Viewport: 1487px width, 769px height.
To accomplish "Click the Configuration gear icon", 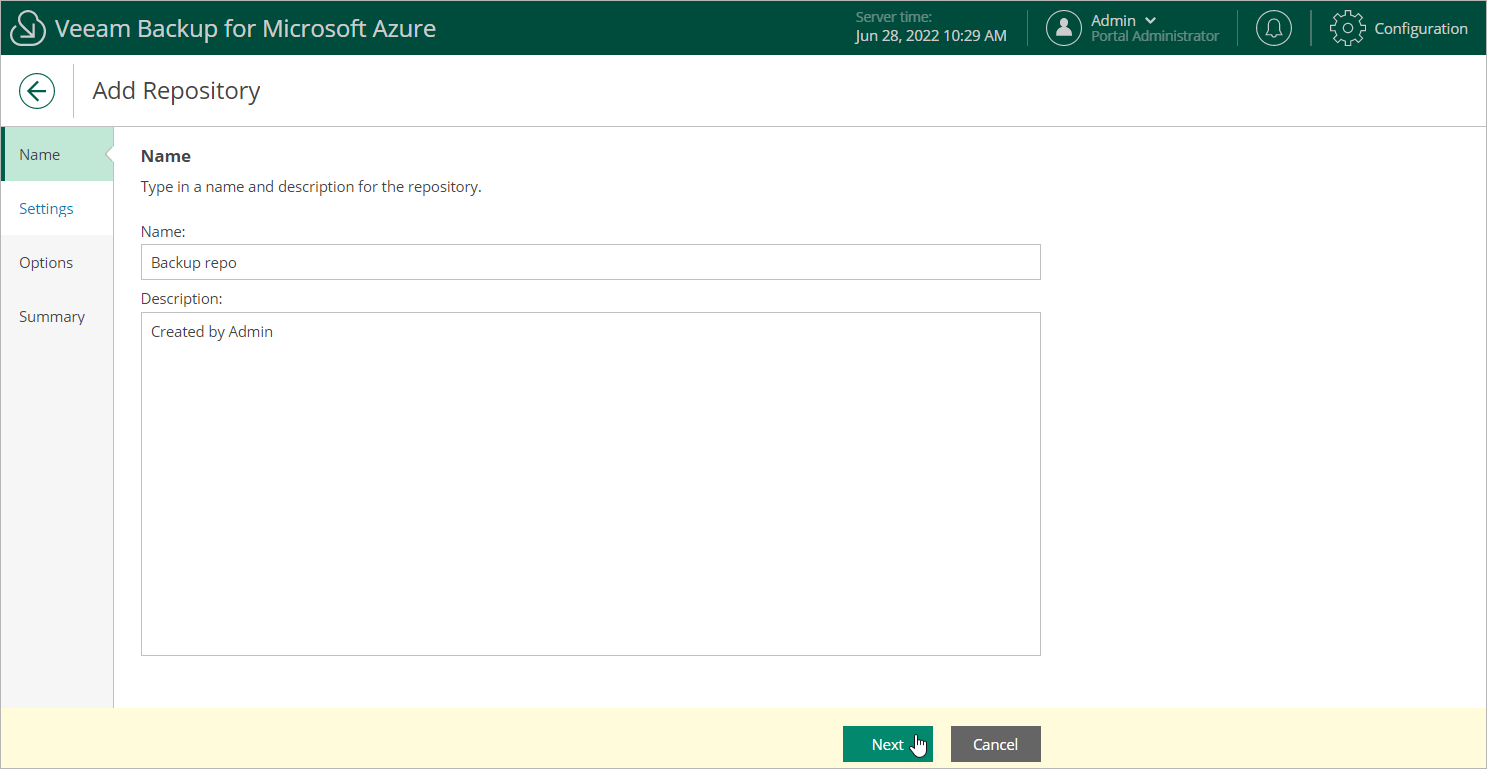I will (x=1347, y=28).
